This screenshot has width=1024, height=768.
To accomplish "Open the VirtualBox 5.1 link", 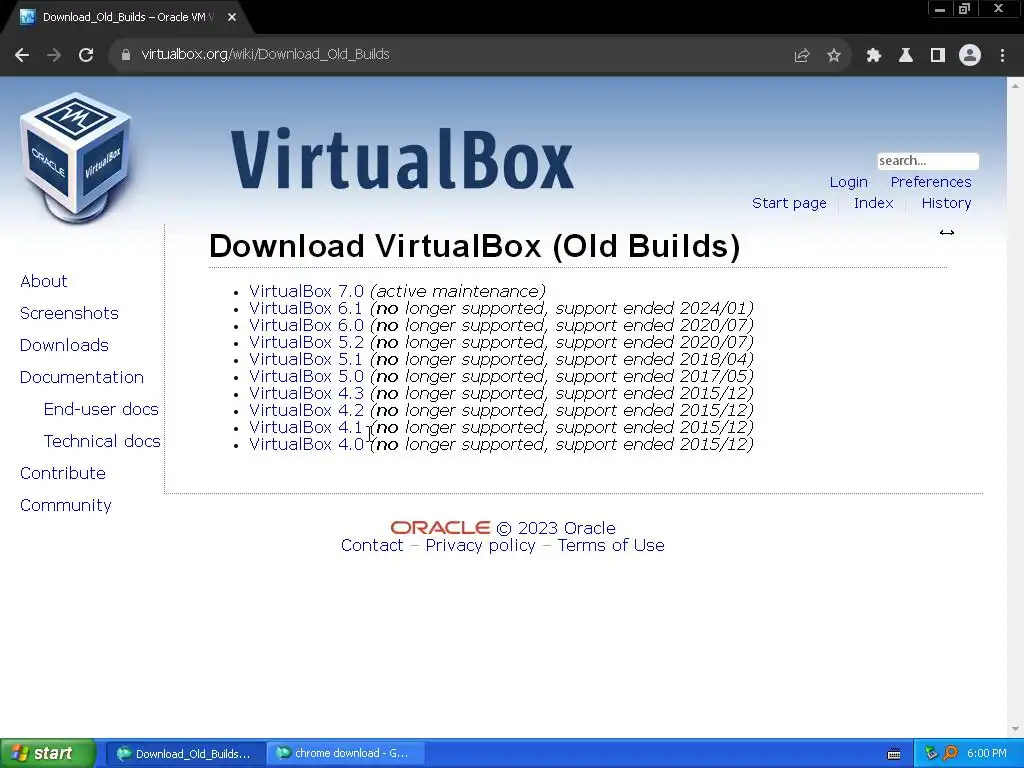I will [x=306, y=359].
